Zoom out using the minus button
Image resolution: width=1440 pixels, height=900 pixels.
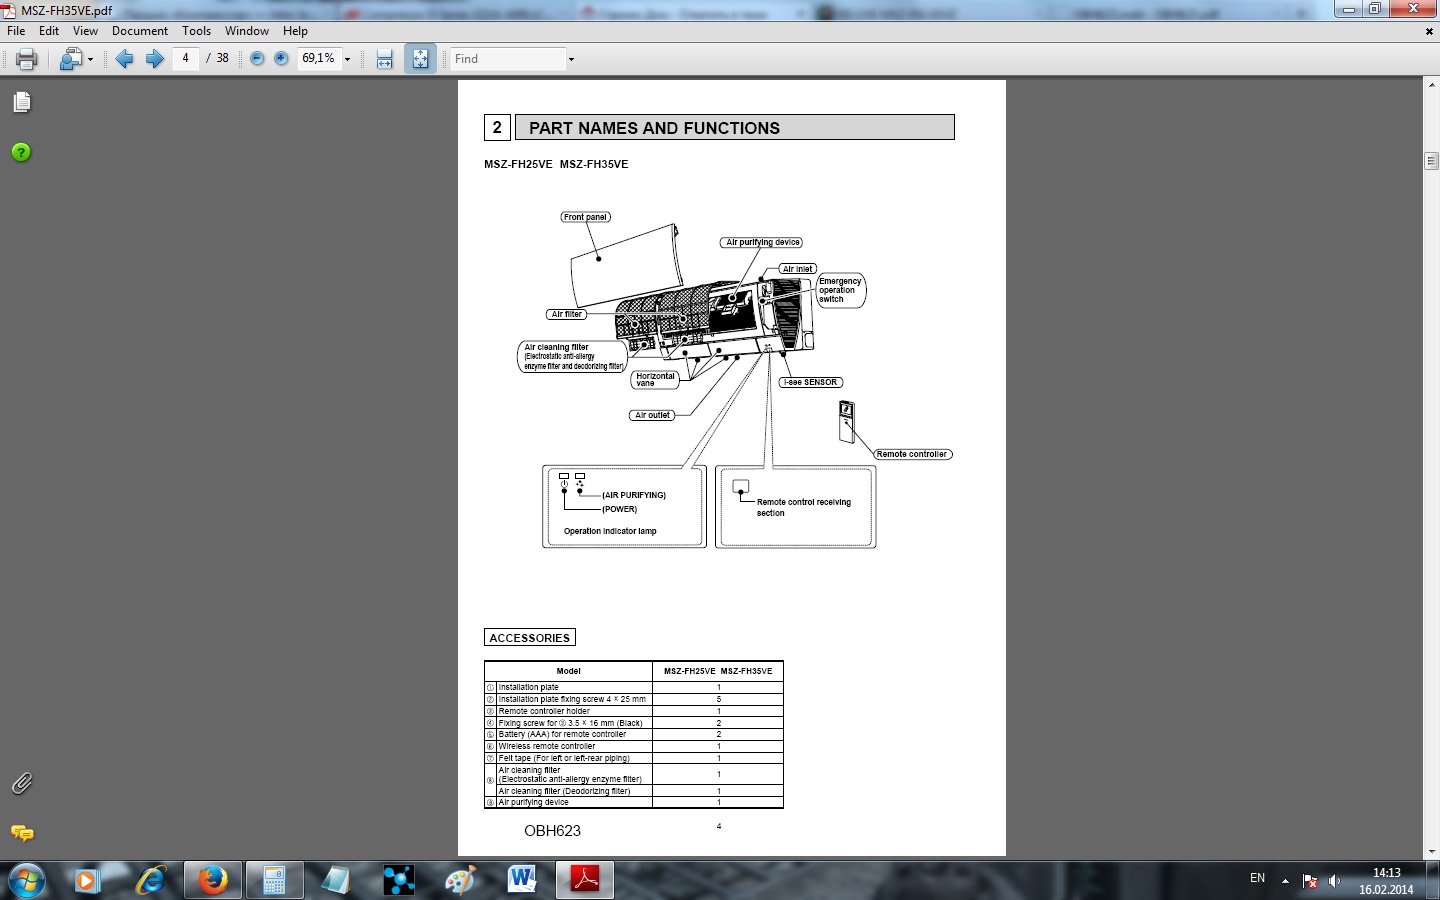pos(257,59)
